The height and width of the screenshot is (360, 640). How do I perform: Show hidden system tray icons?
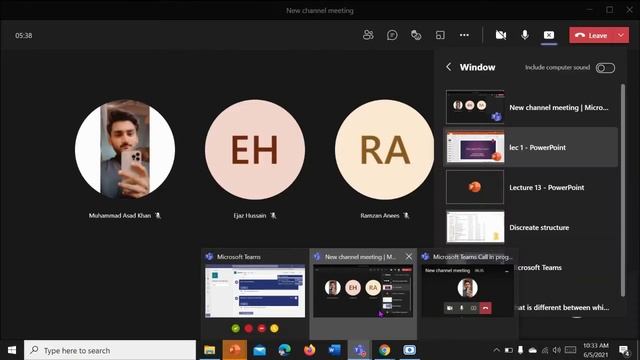pyautogui.click(x=496, y=350)
